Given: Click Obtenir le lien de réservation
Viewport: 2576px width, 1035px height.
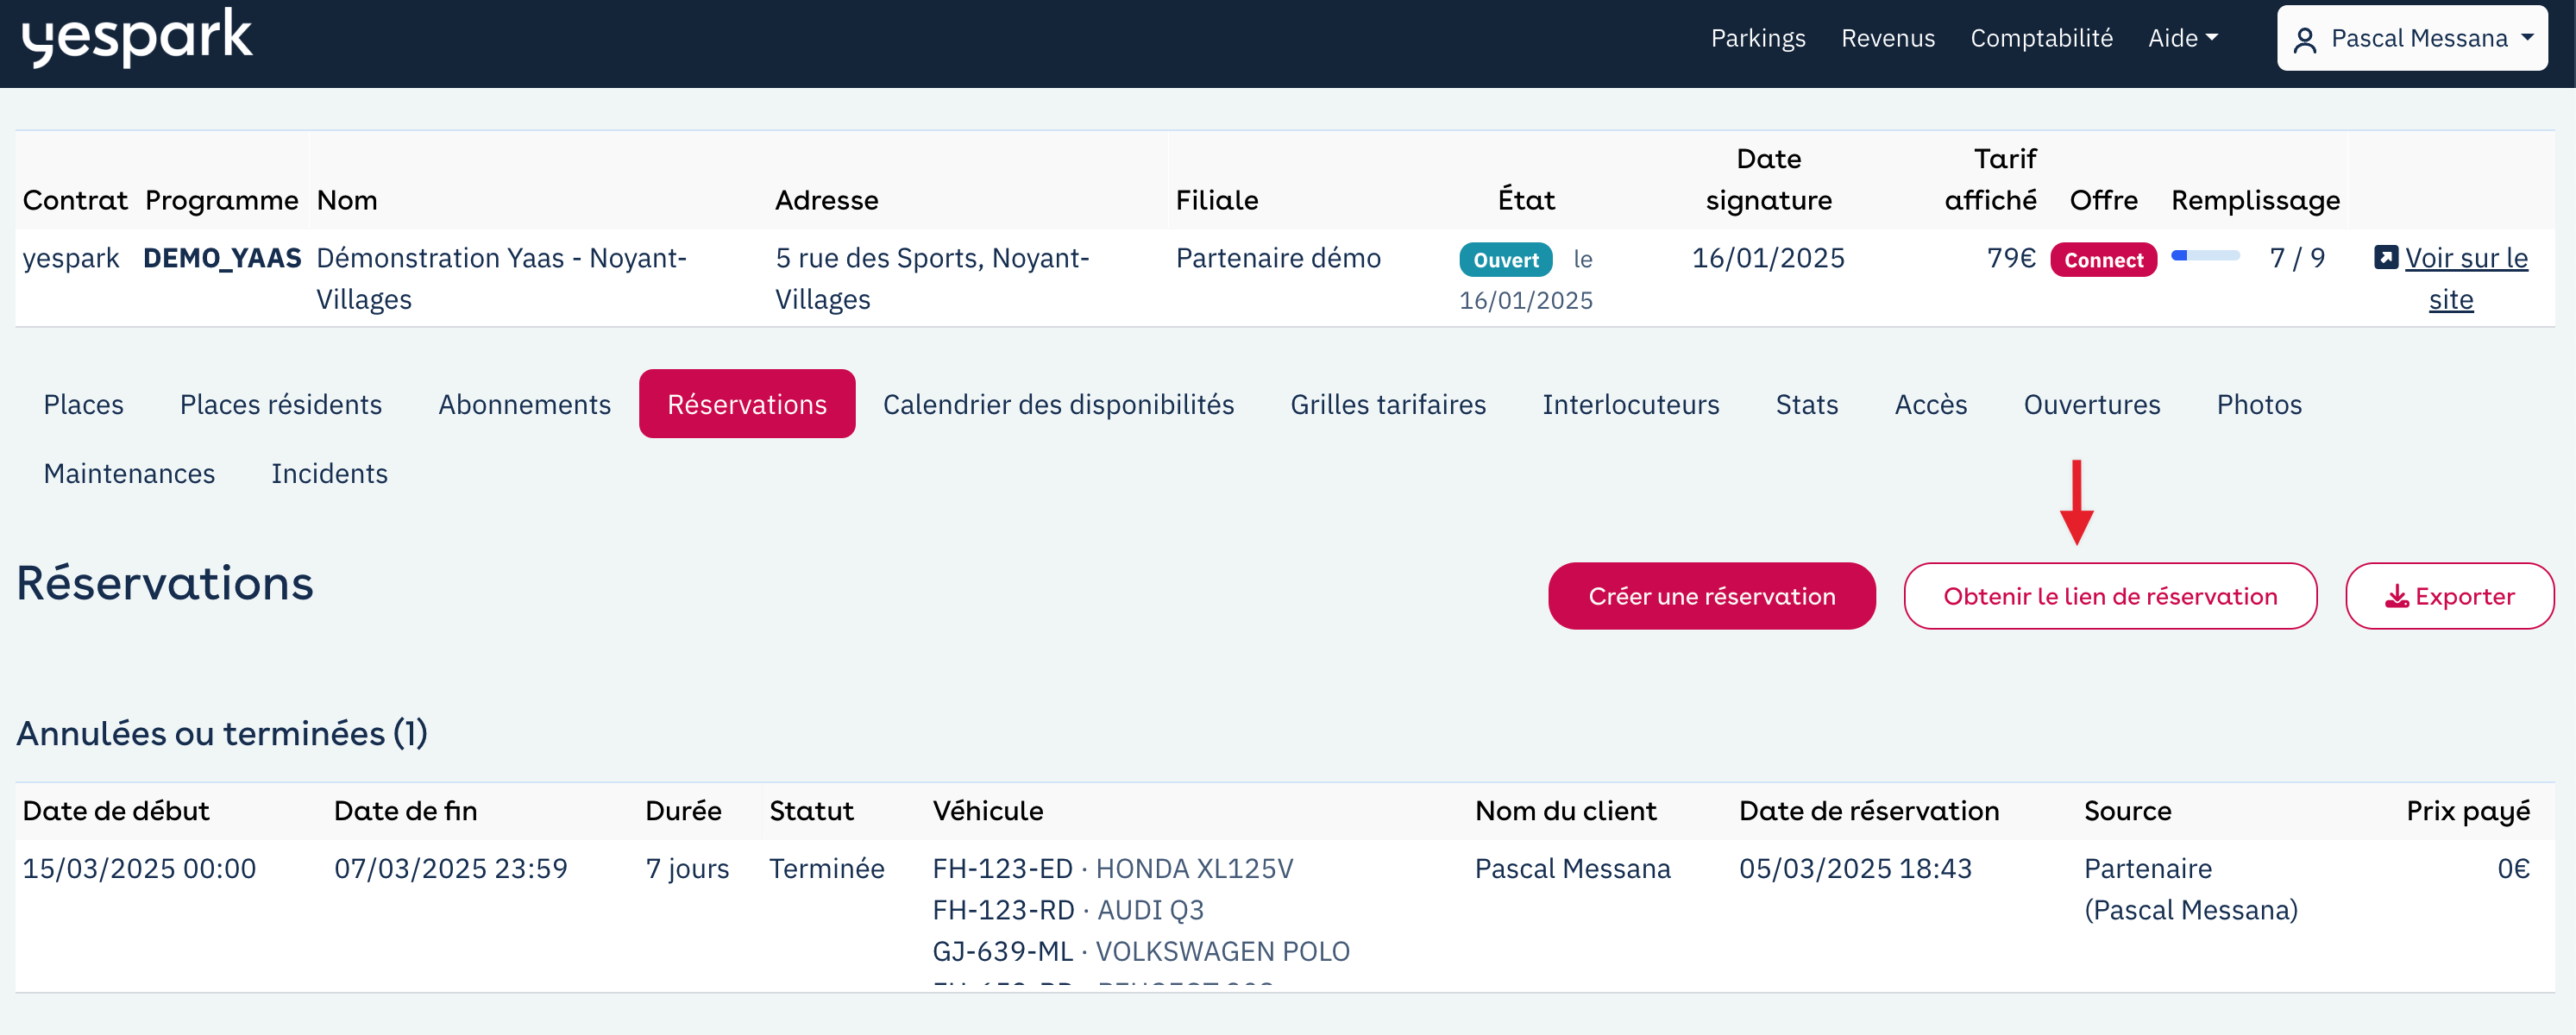Looking at the screenshot, I should tap(2109, 596).
